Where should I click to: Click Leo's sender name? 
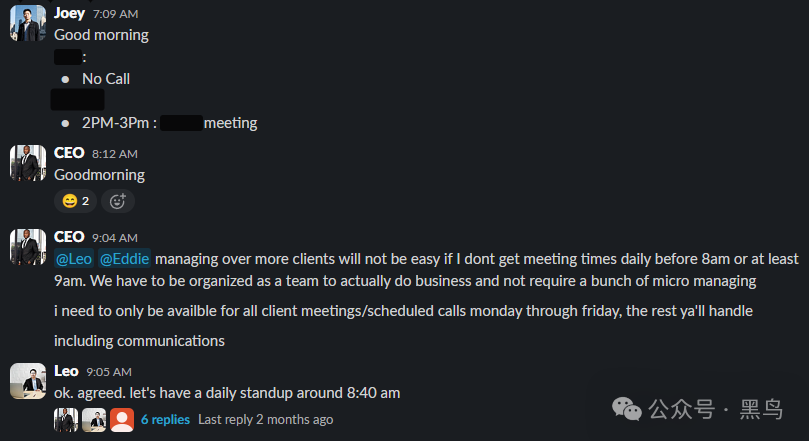point(66,371)
